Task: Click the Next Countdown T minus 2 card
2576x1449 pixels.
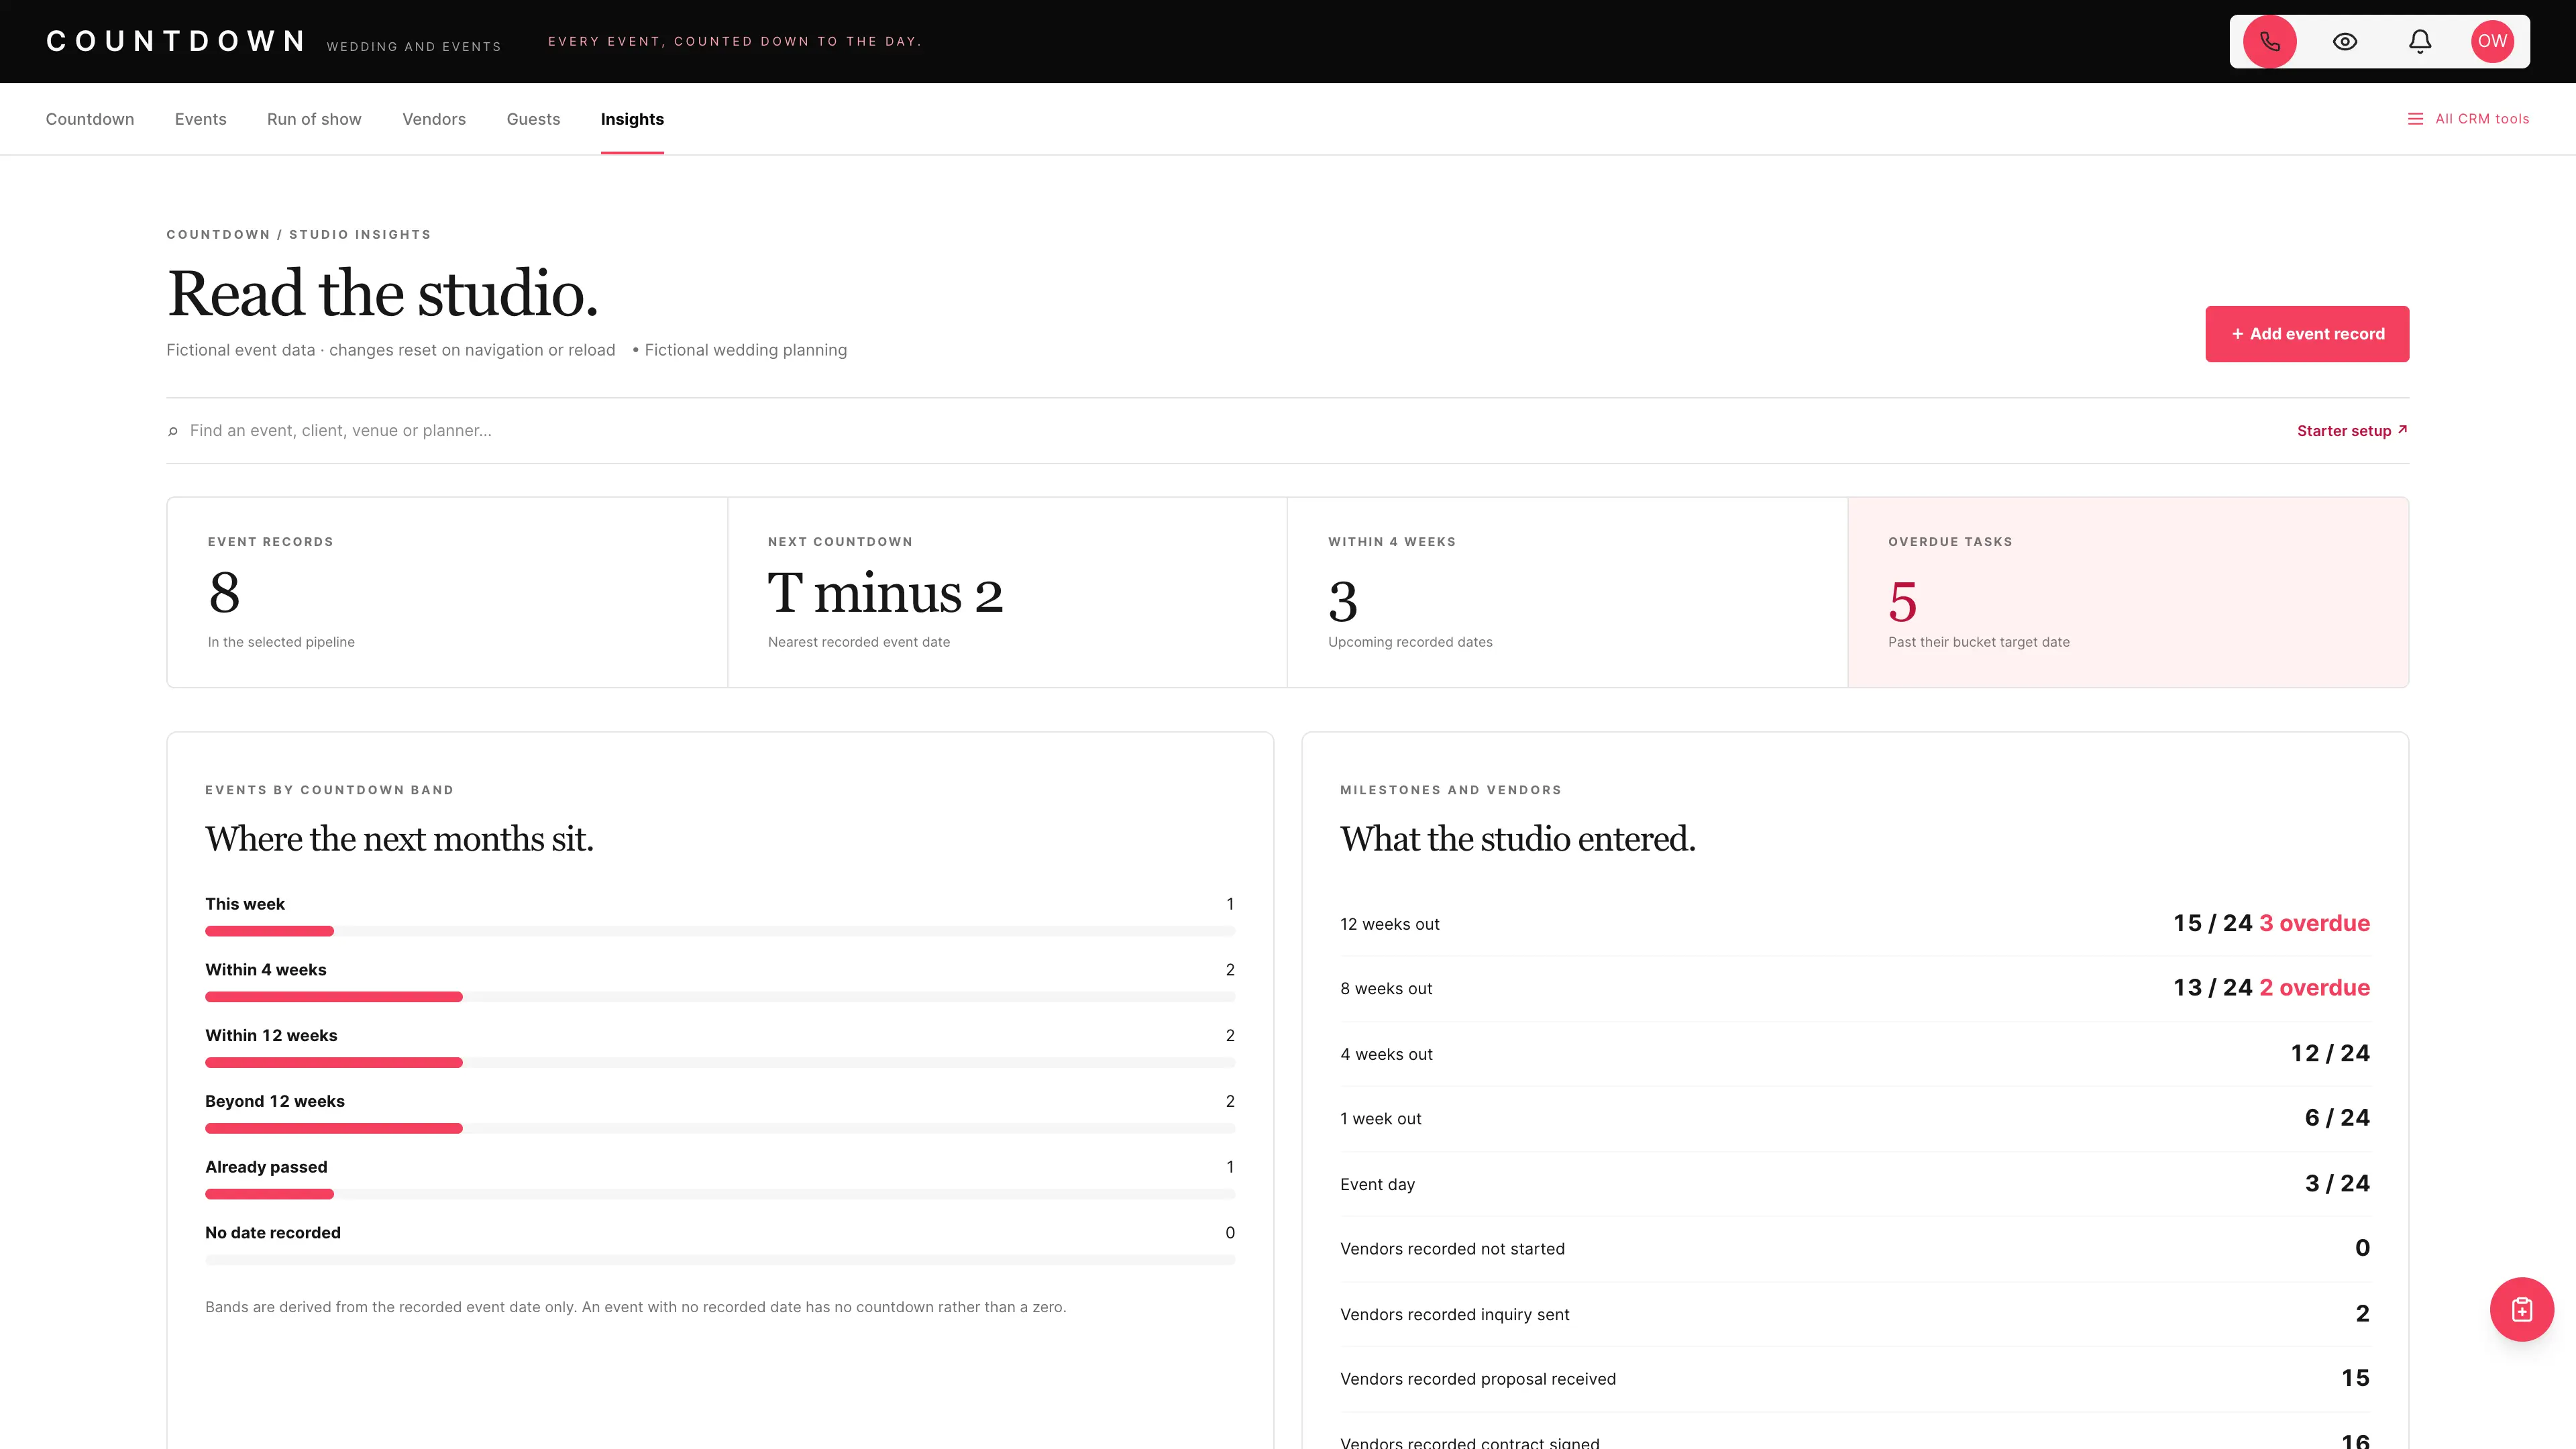Action: coord(1007,592)
